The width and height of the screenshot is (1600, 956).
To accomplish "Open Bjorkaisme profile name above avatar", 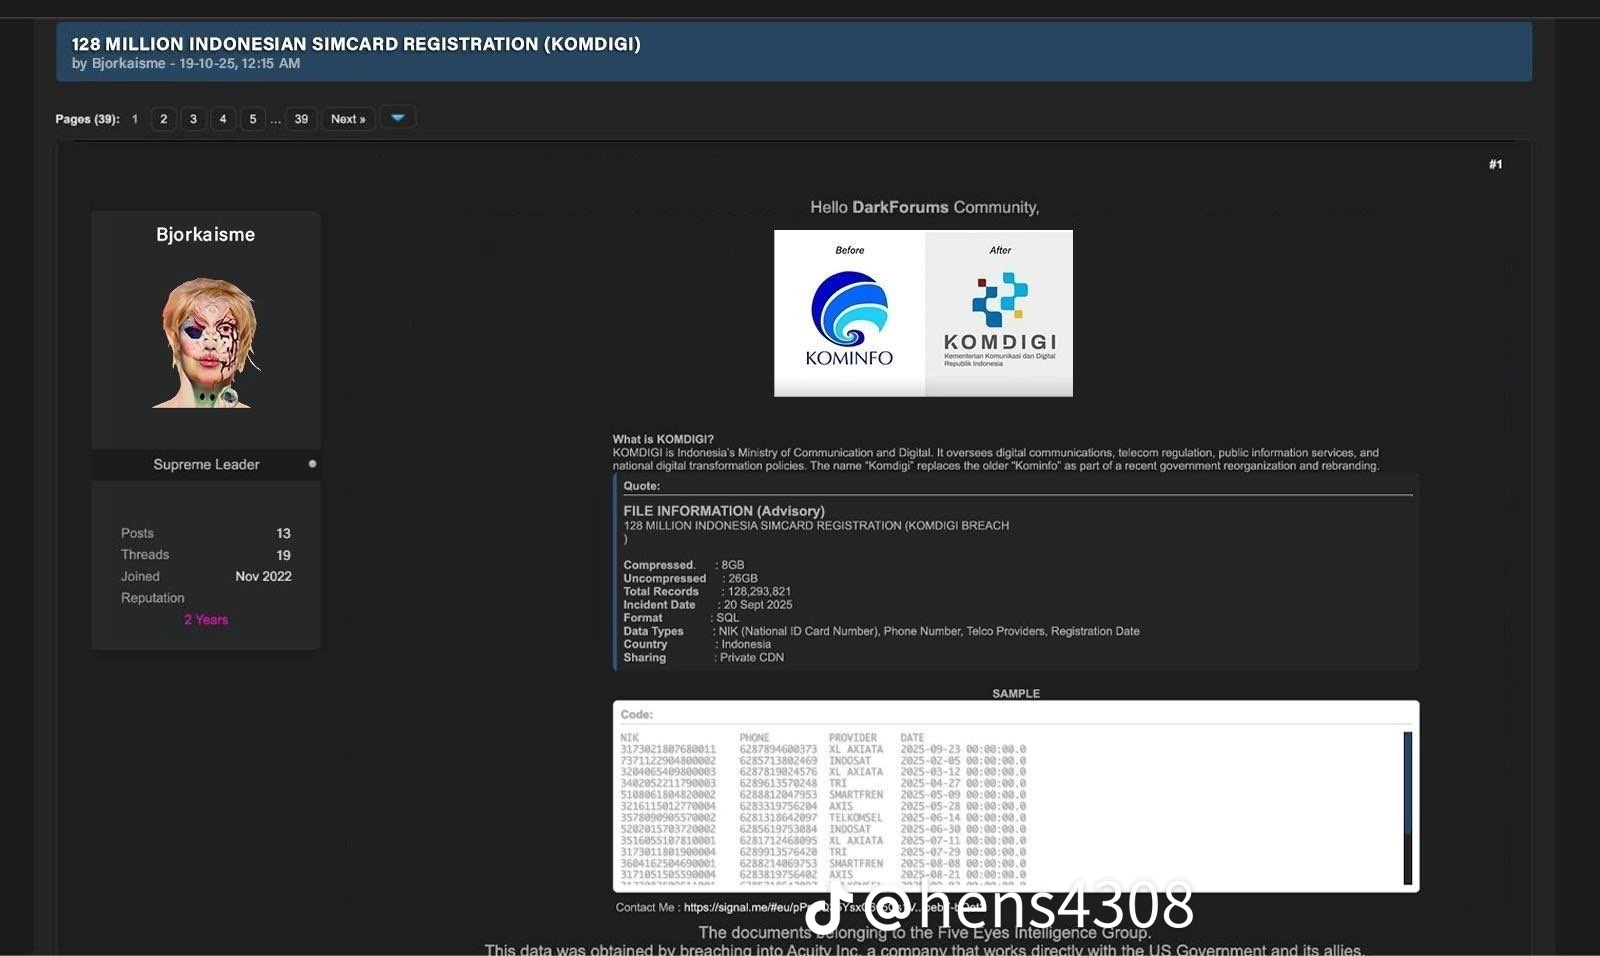I will point(205,234).
